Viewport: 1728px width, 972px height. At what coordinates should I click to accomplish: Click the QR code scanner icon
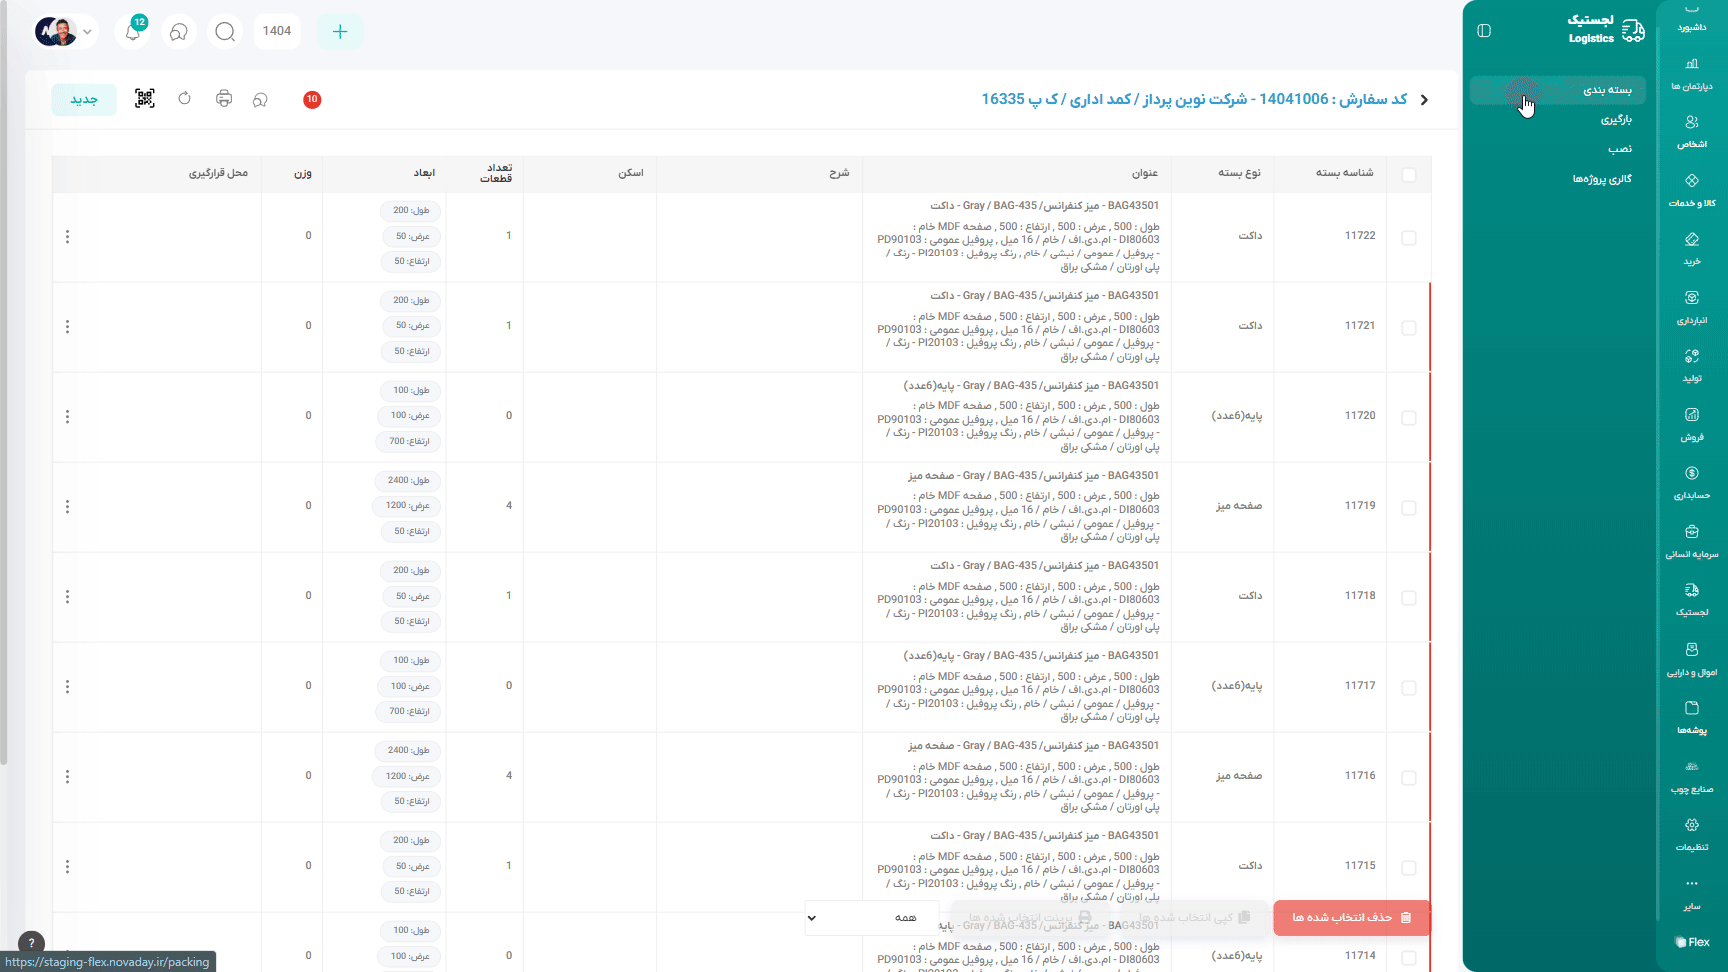point(145,99)
